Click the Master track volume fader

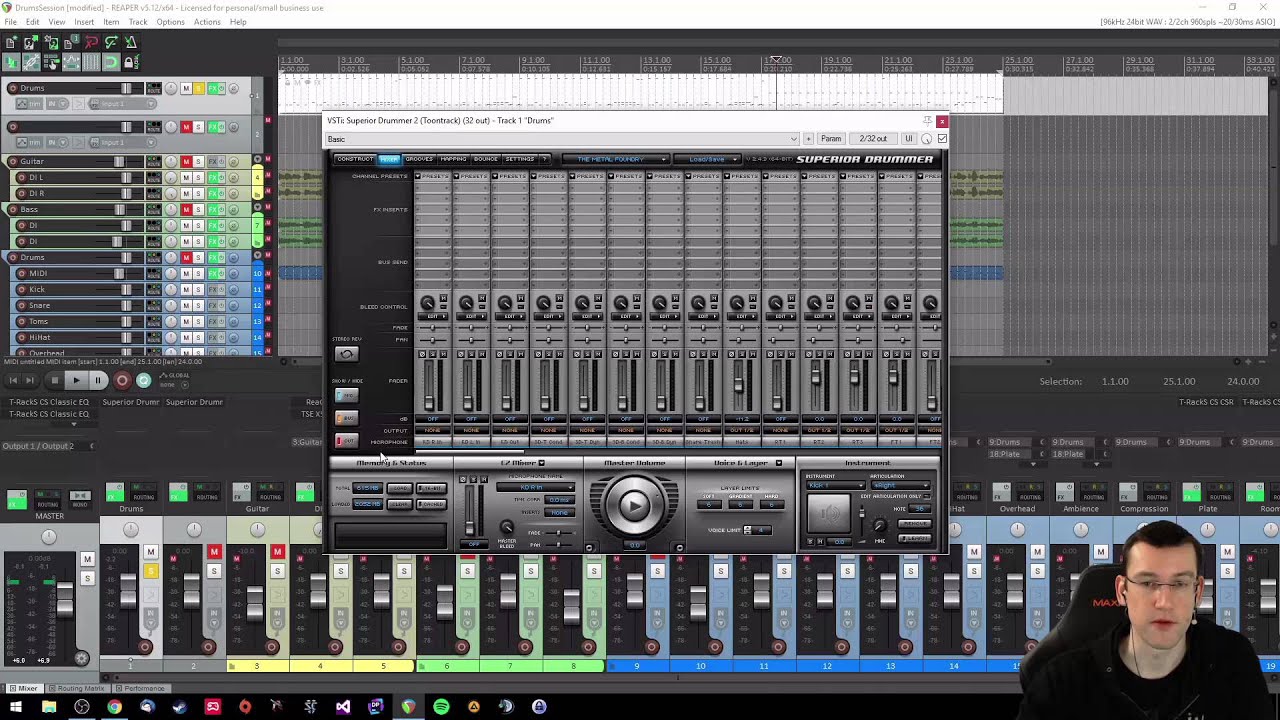click(x=65, y=599)
